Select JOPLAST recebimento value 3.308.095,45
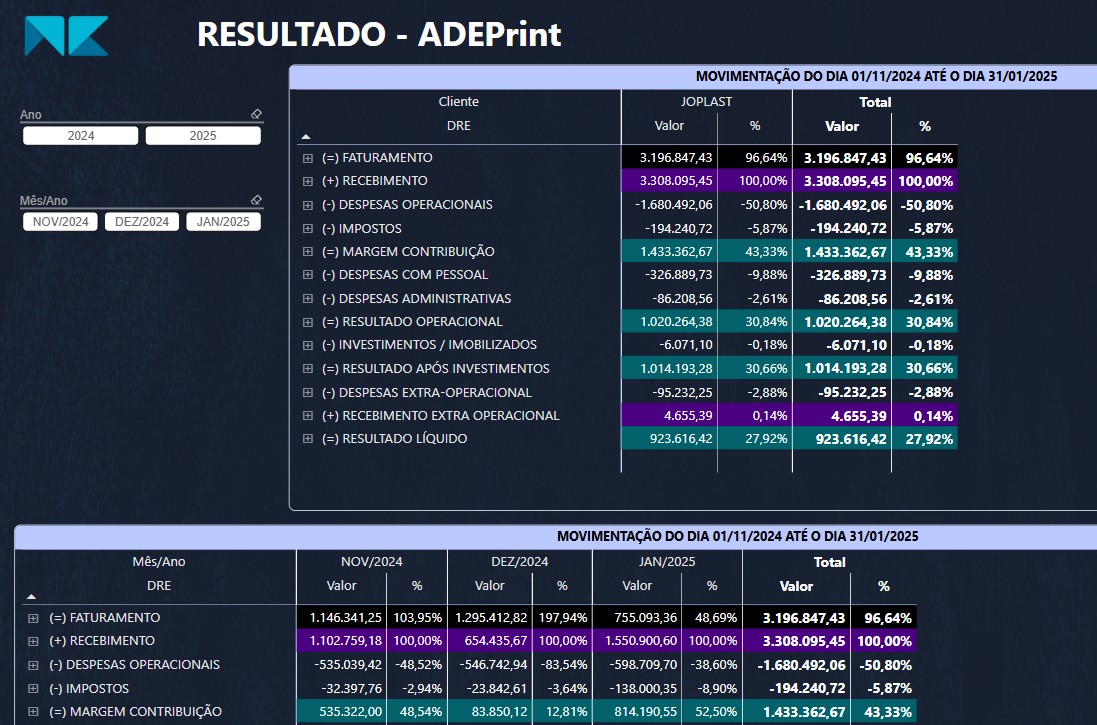1097x725 pixels. point(676,181)
